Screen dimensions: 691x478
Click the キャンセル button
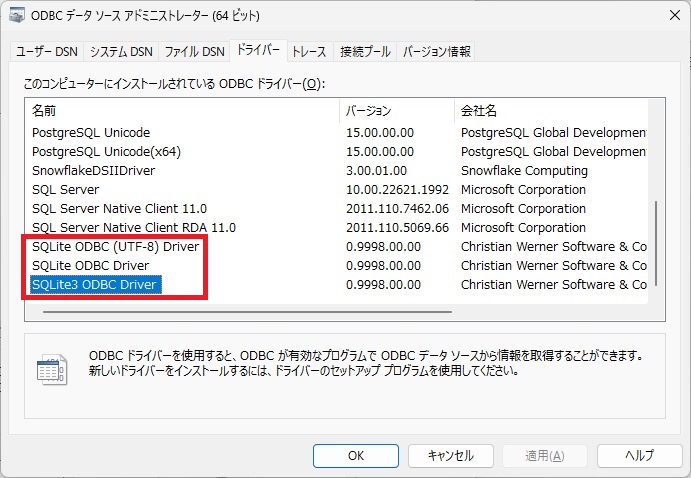450,456
